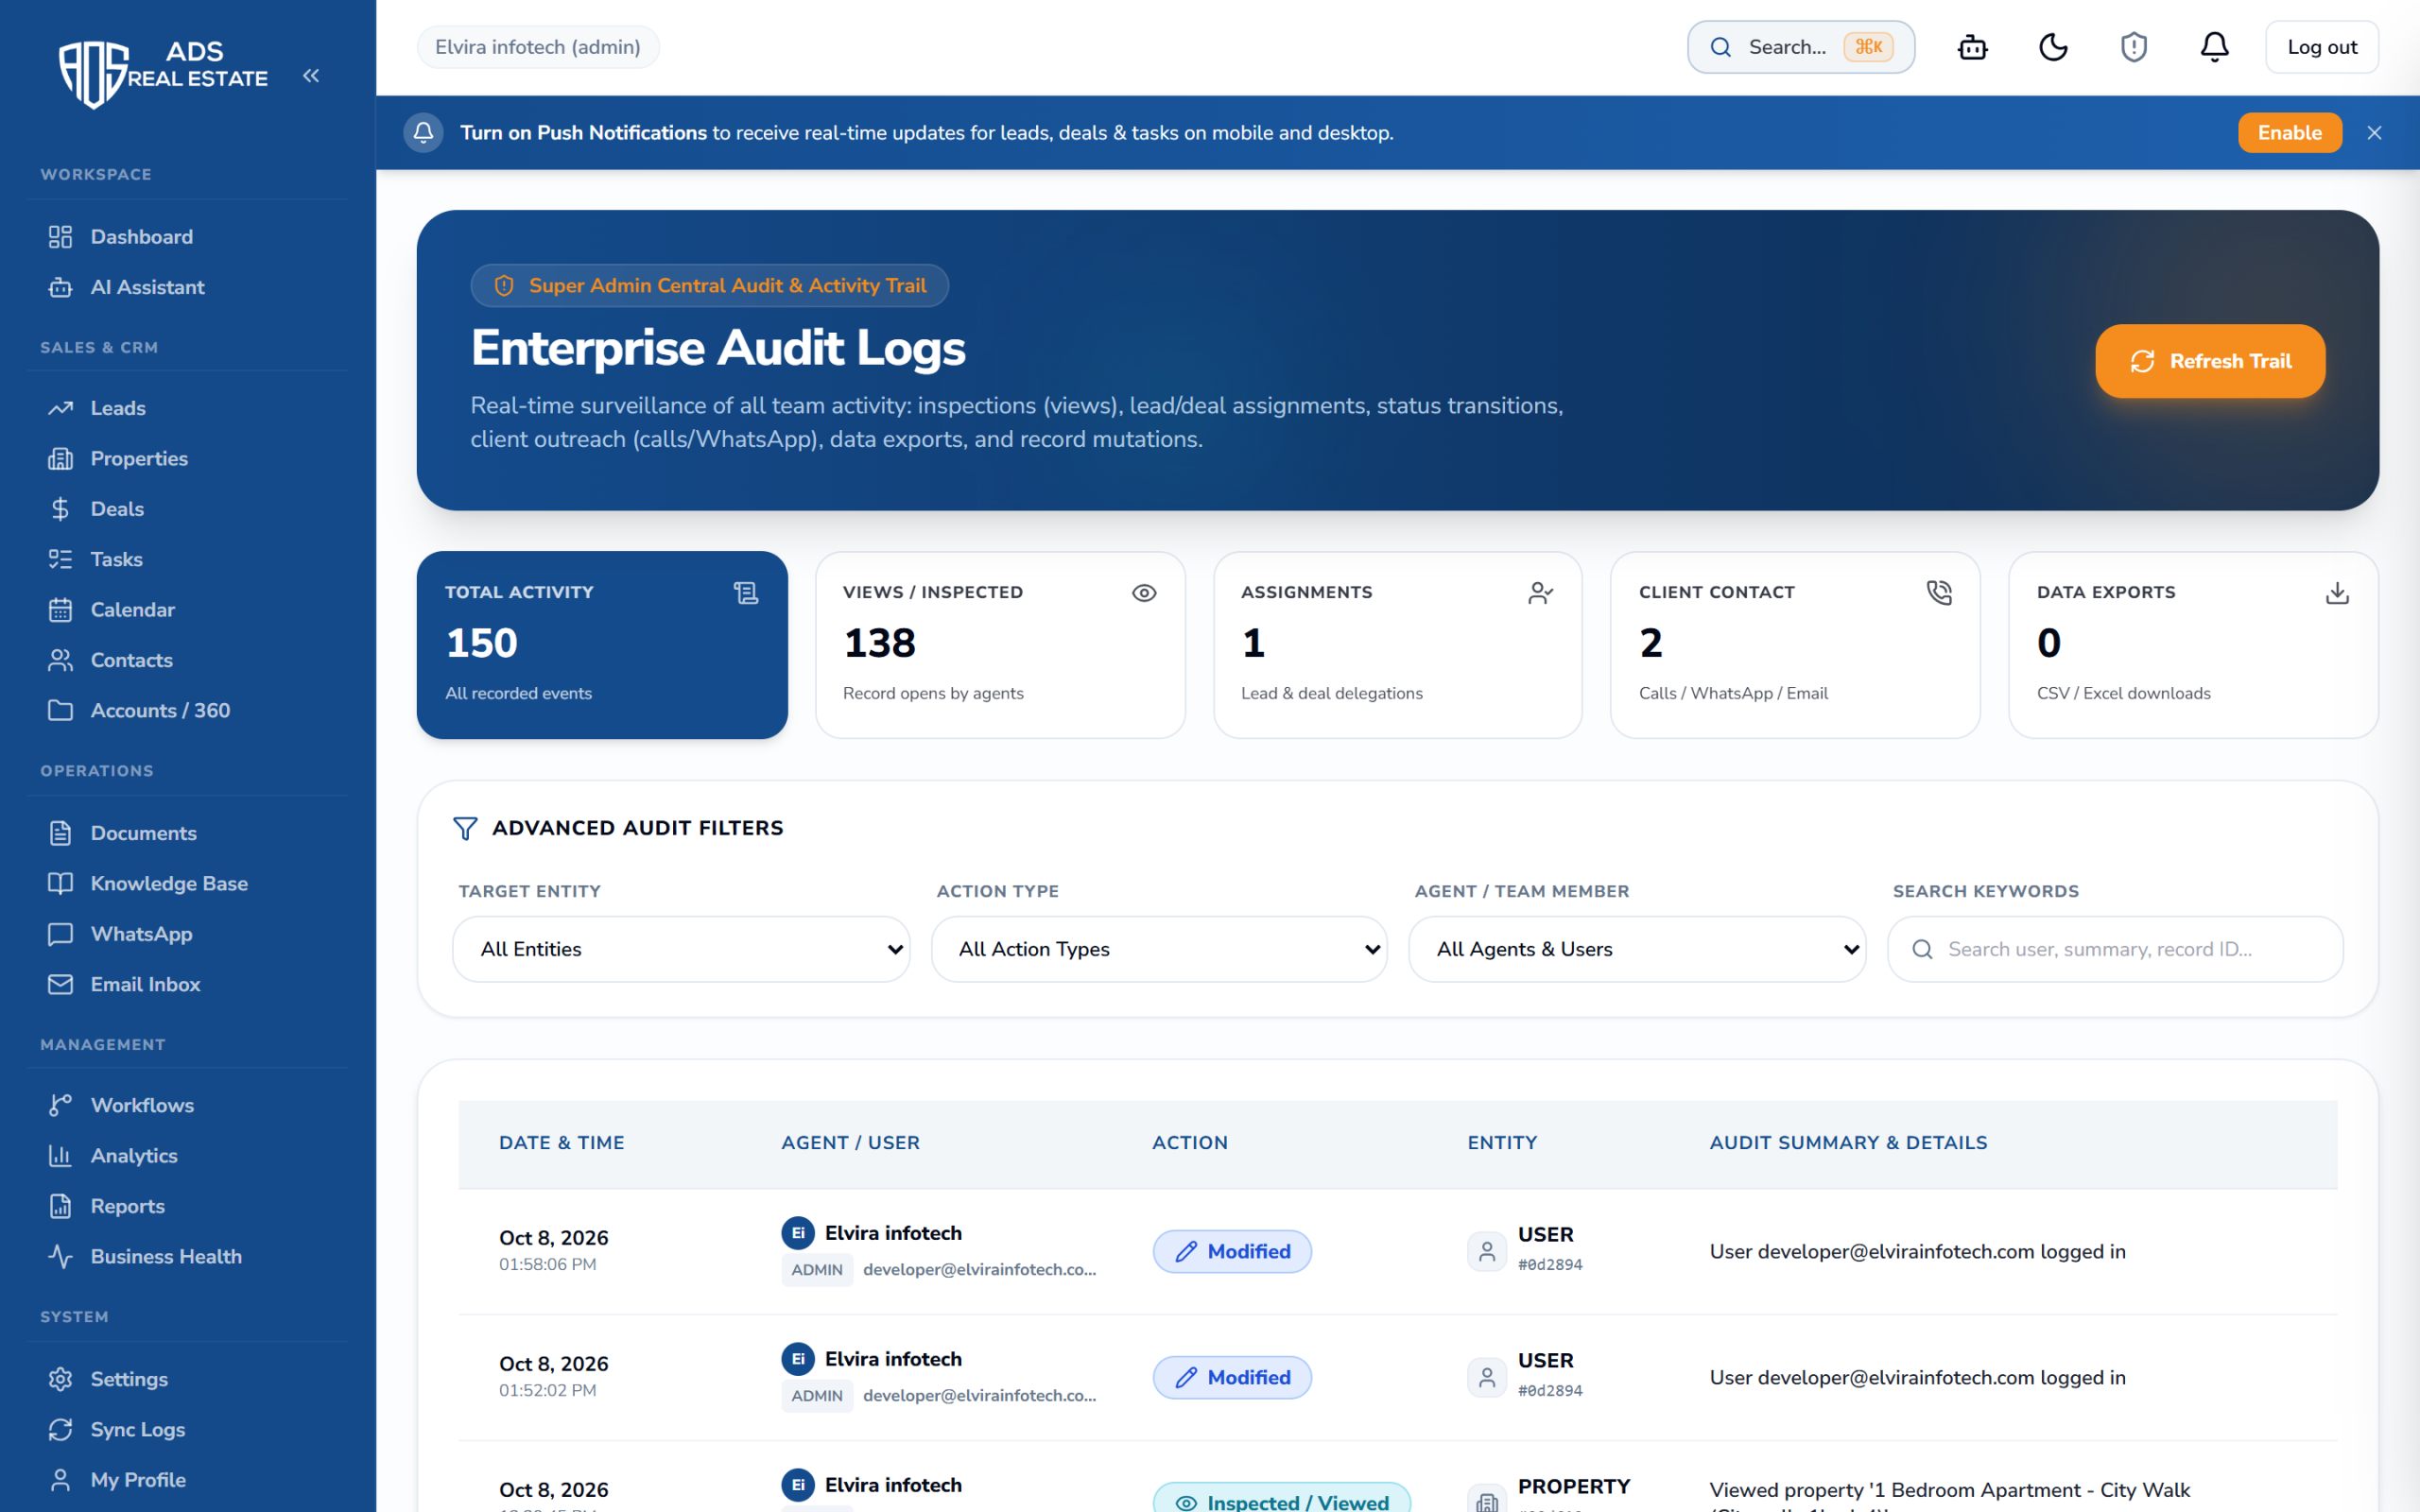Click the Client Contact phone icon
Image resolution: width=2420 pixels, height=1512 pixels.
click(1939, 593)
